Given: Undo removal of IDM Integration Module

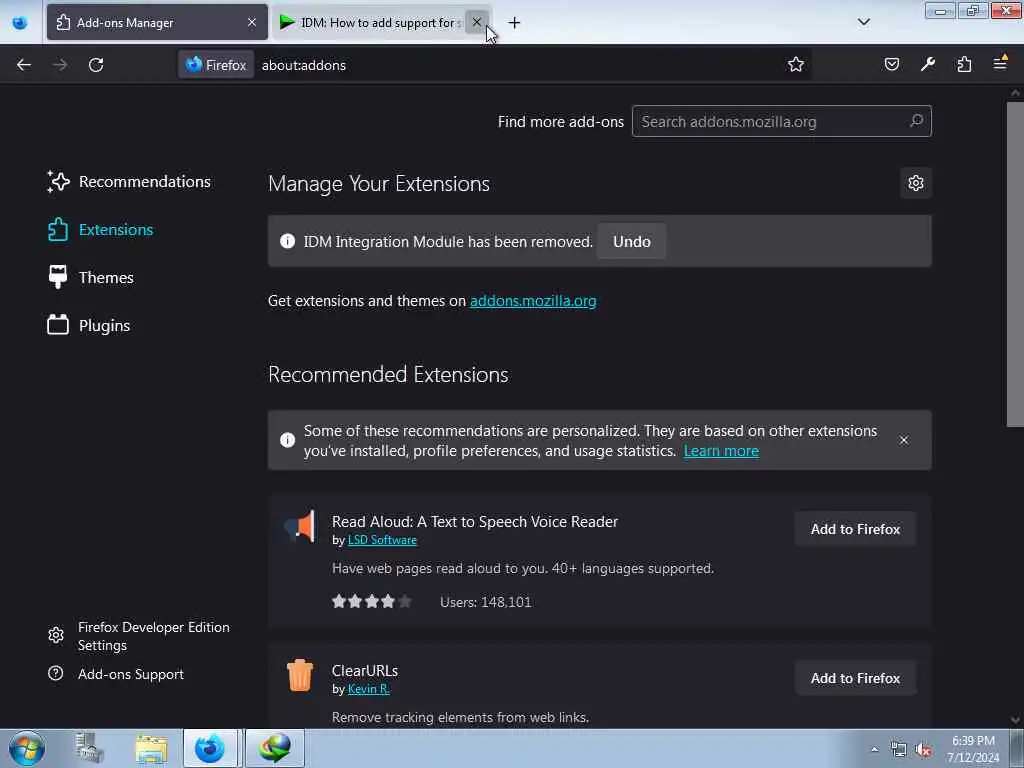Looking at the screenshot, I should pos(632,242).
